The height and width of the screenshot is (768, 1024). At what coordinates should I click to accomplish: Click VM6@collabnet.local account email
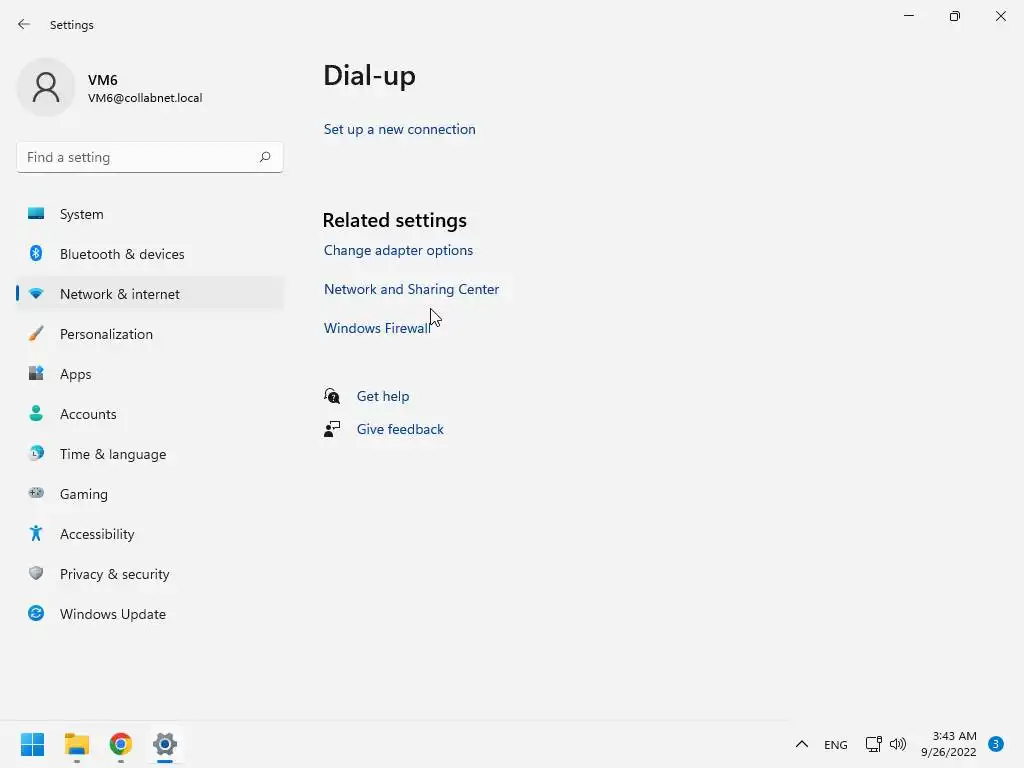tap(145, 98)
